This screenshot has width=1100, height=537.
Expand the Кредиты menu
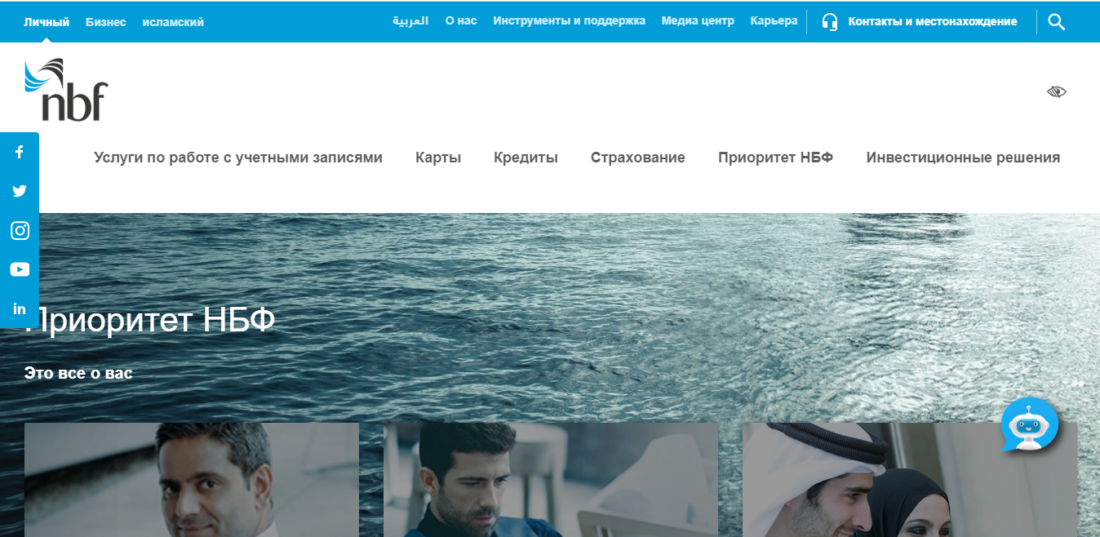[x=525, y=158]
